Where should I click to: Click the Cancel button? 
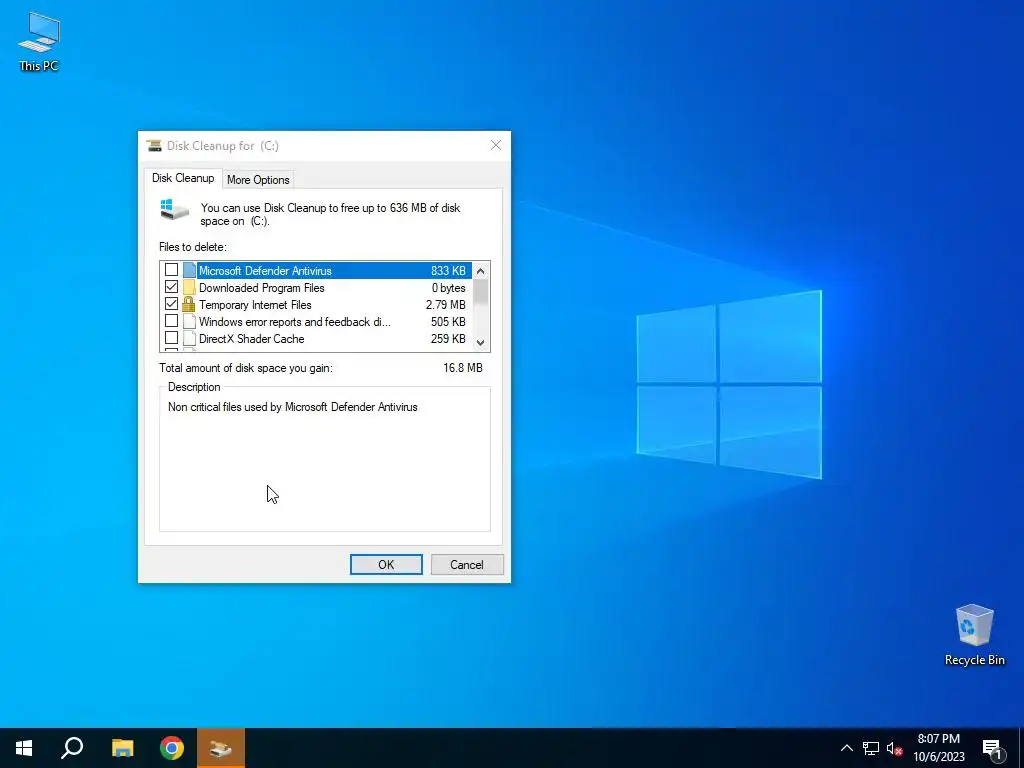pyautogui.click(x=466, y=564)
